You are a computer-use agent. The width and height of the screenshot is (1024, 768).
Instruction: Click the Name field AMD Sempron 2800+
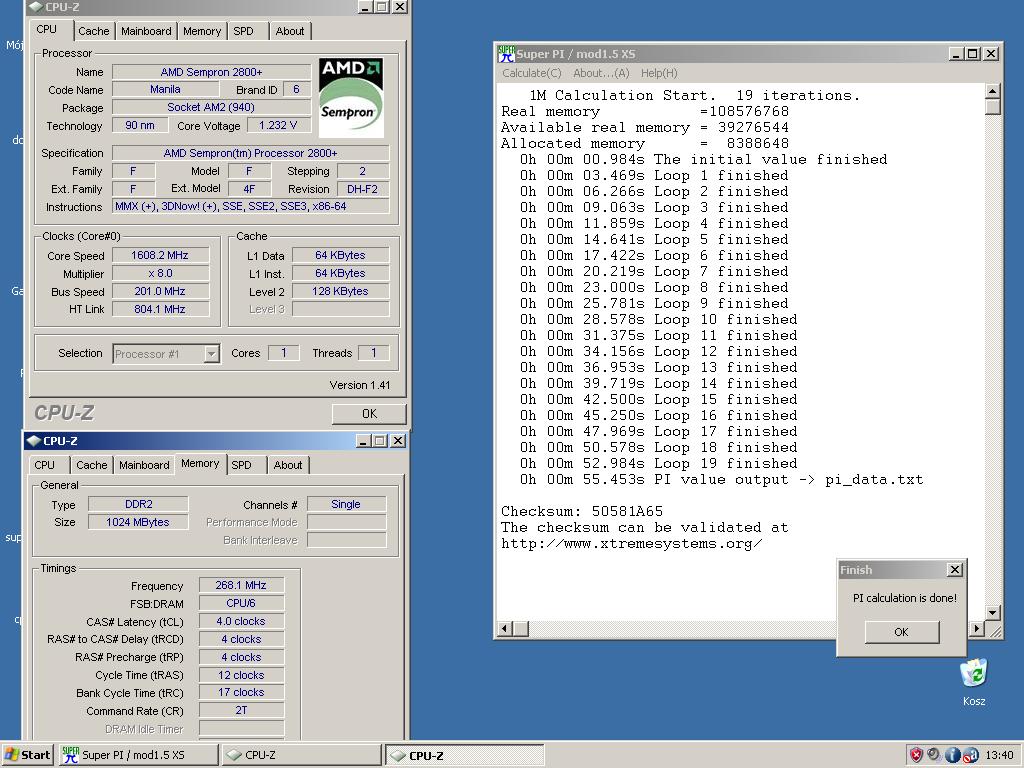[212, 72]
